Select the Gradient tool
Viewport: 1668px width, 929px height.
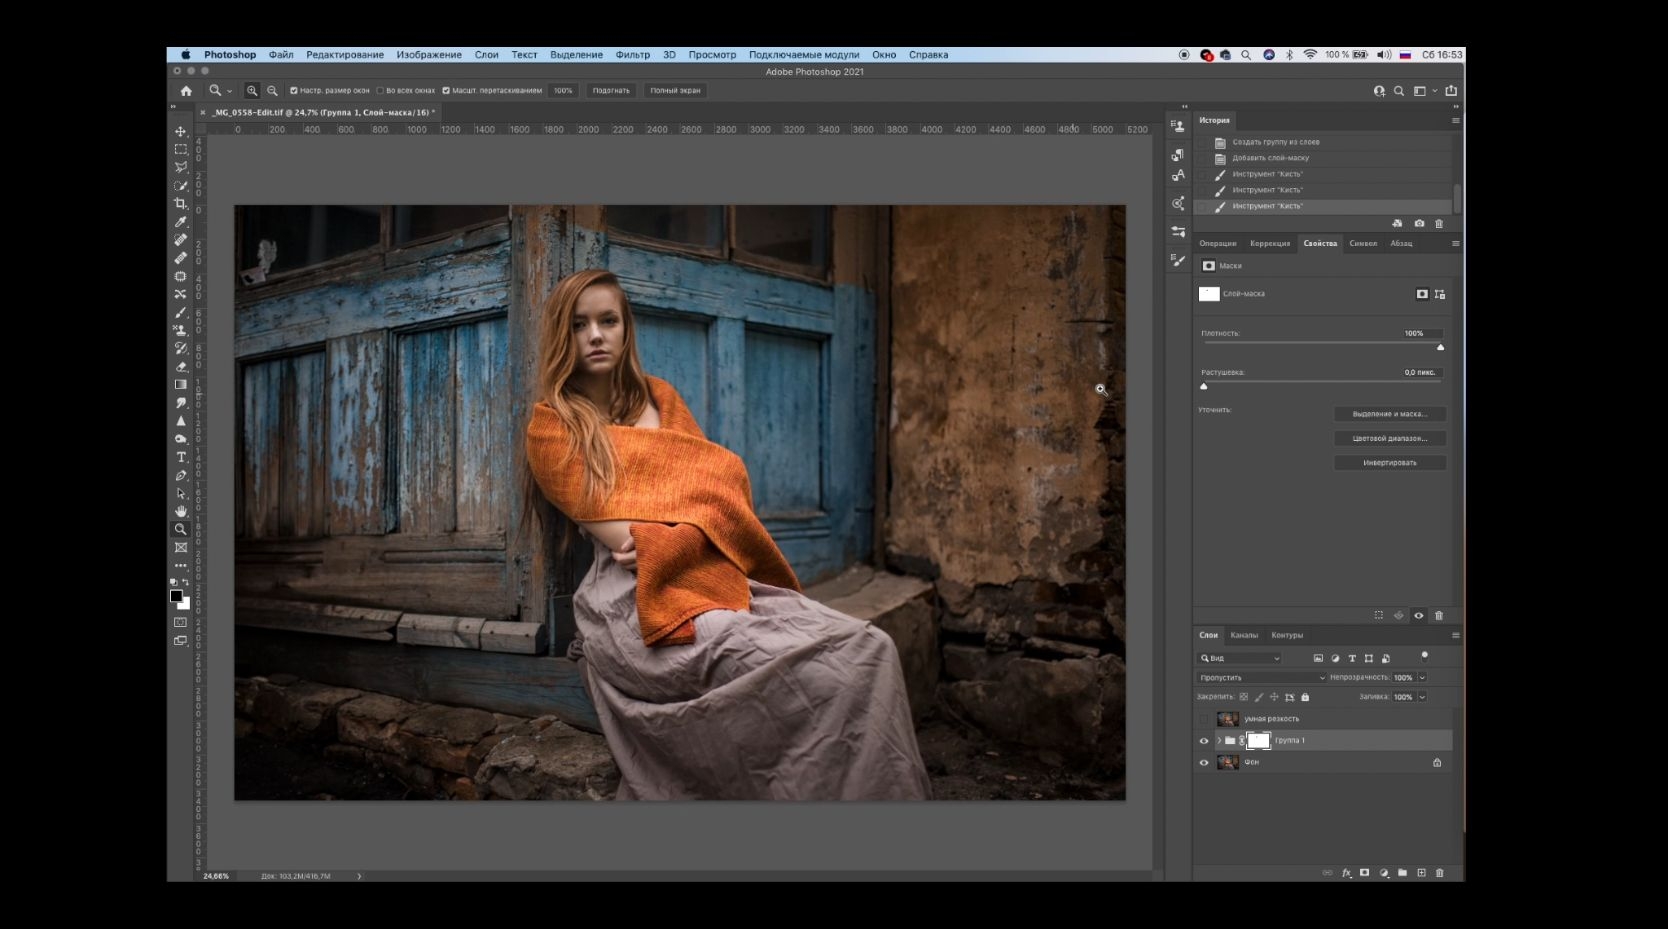point(181,385)
